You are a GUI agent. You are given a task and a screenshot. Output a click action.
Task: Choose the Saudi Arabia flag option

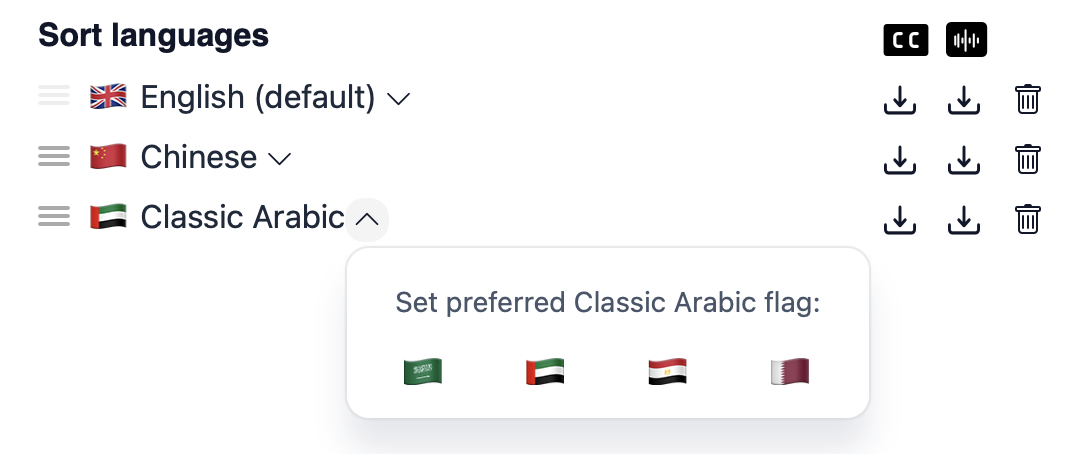[422, 372]
